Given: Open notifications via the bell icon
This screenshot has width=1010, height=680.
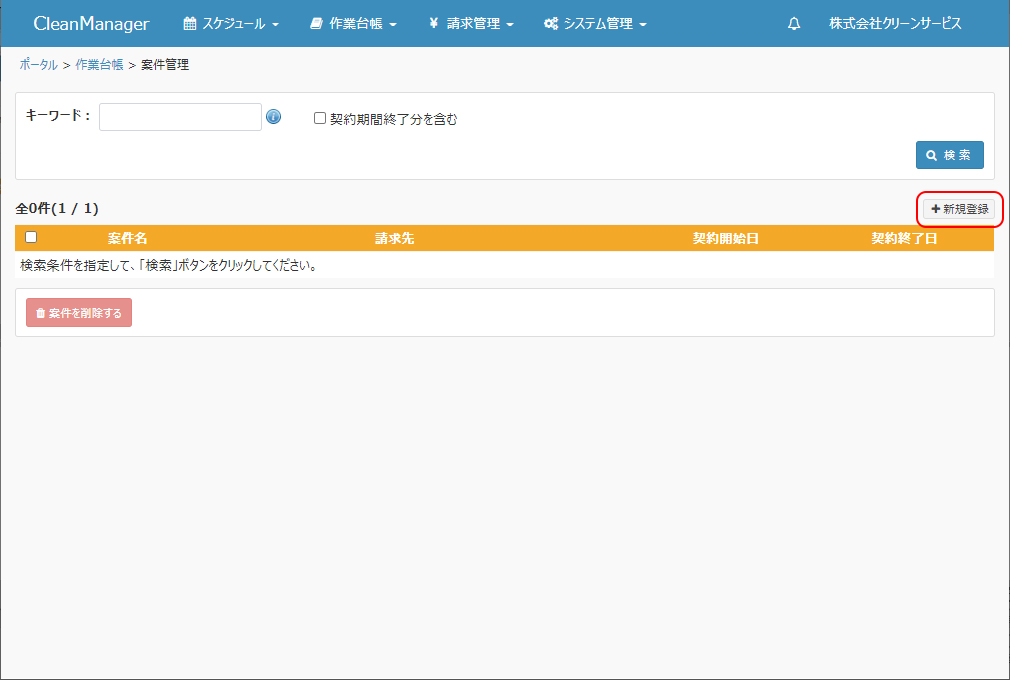Looking at the screenshot, I should click(x=794, y=24).
